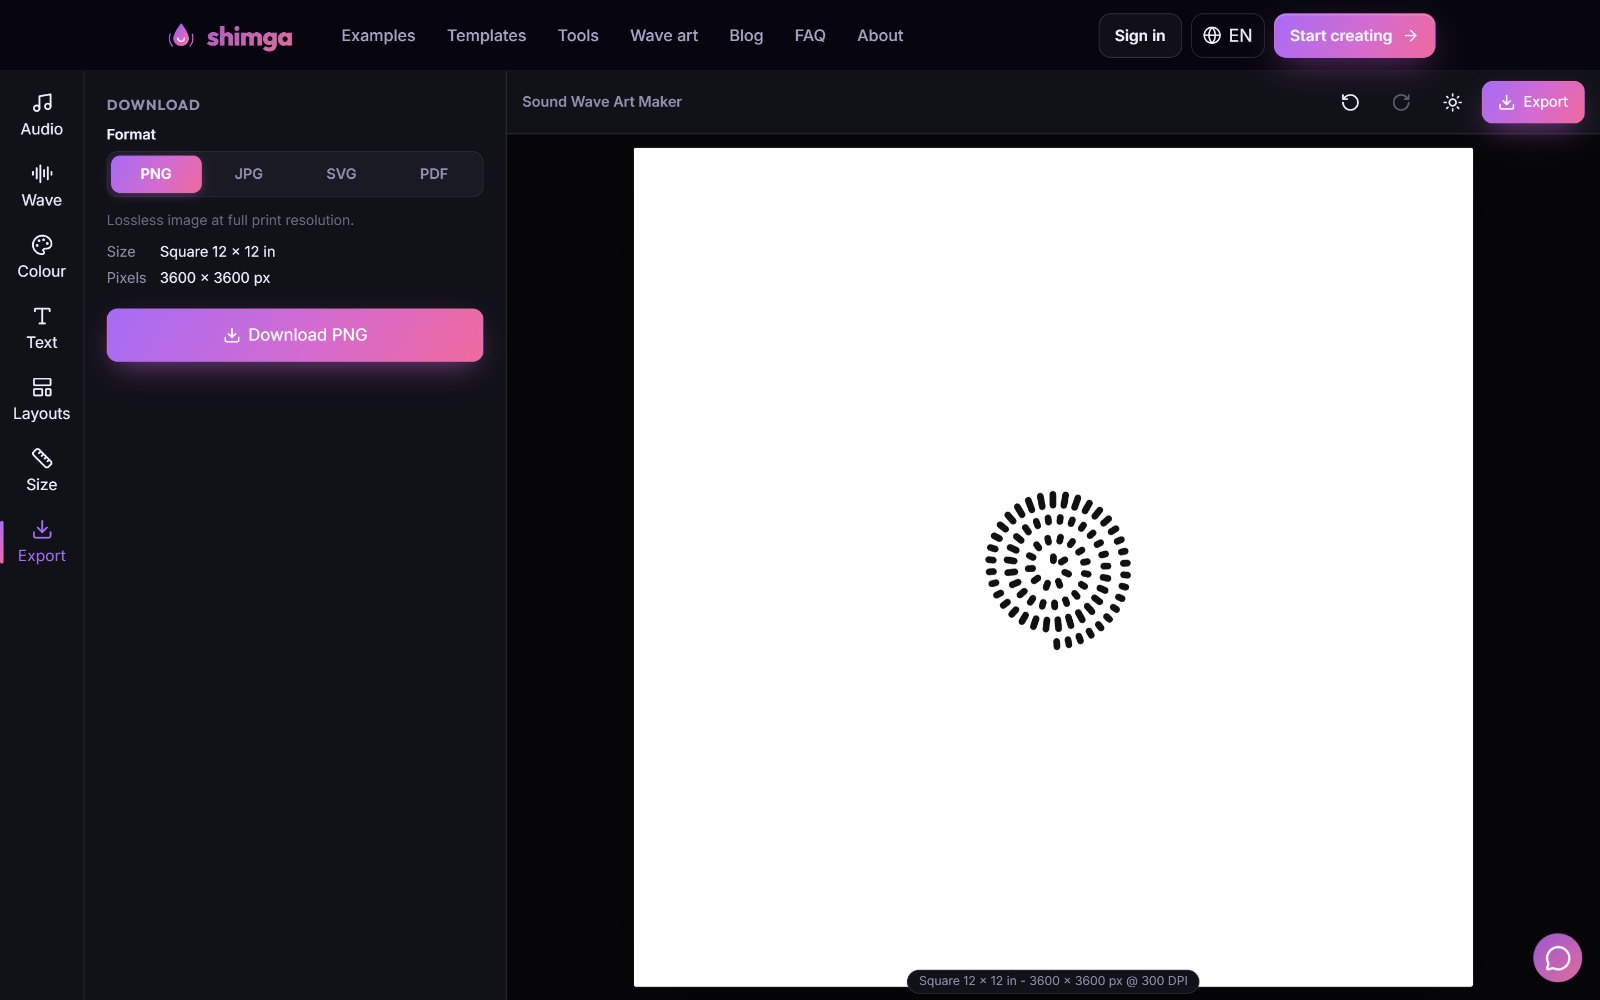Click the undo arrow icon
Image resolution: width=1600 pixels, height=1000 pixels.
click(x=1350, y=102)
